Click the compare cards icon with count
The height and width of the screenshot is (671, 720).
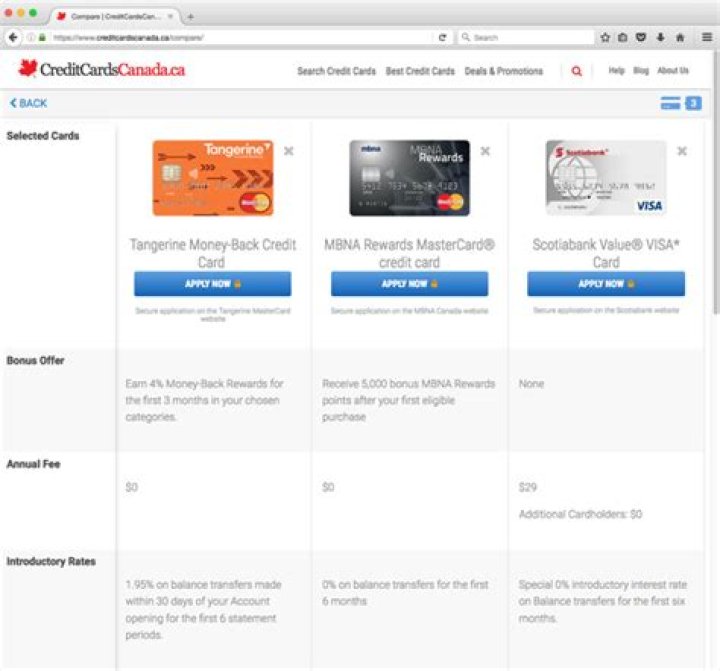(x=681, y=103)
